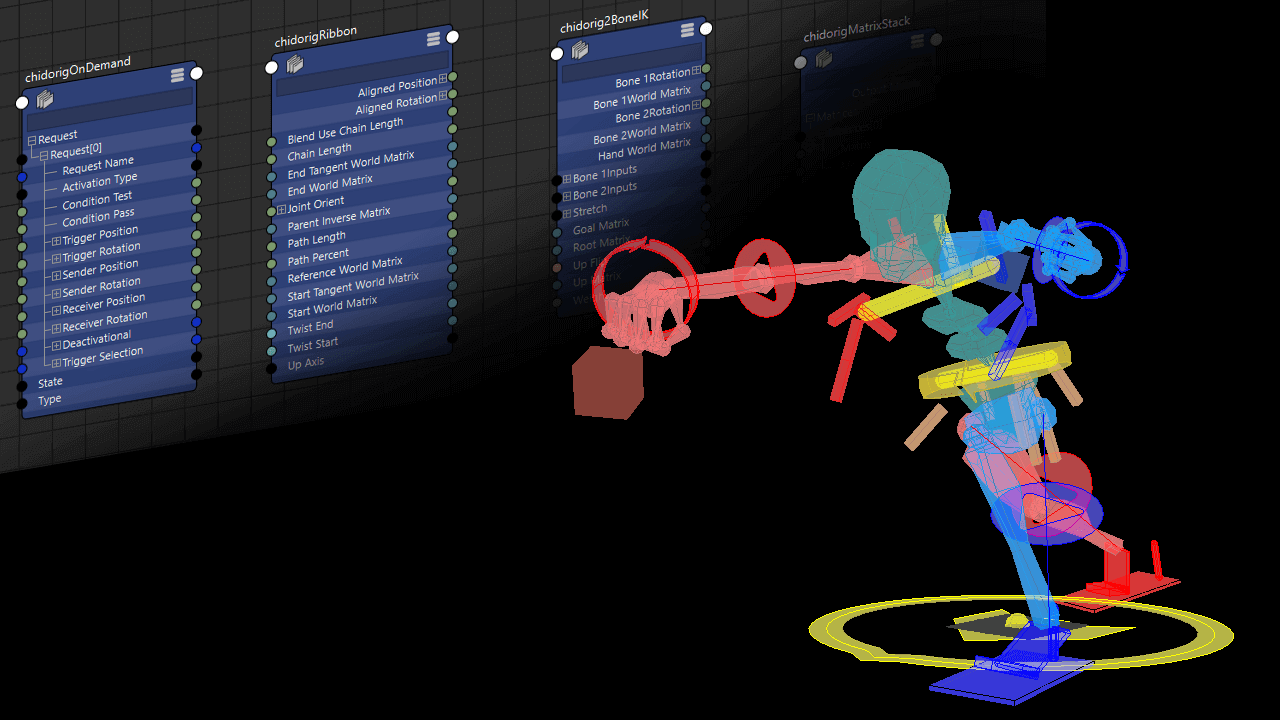This screenshot has height=720, width=1280.
Task: Collapse the Request attribute group
Action: [x=32, y=140]
